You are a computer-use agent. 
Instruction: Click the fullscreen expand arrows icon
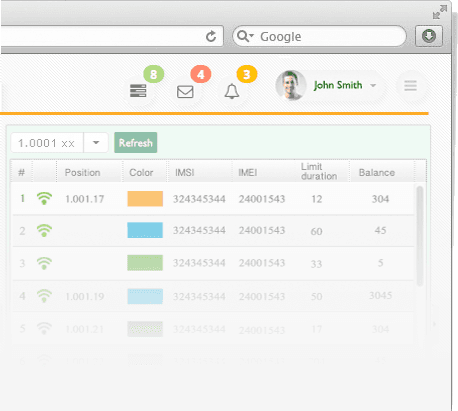(x=440, y=12)
